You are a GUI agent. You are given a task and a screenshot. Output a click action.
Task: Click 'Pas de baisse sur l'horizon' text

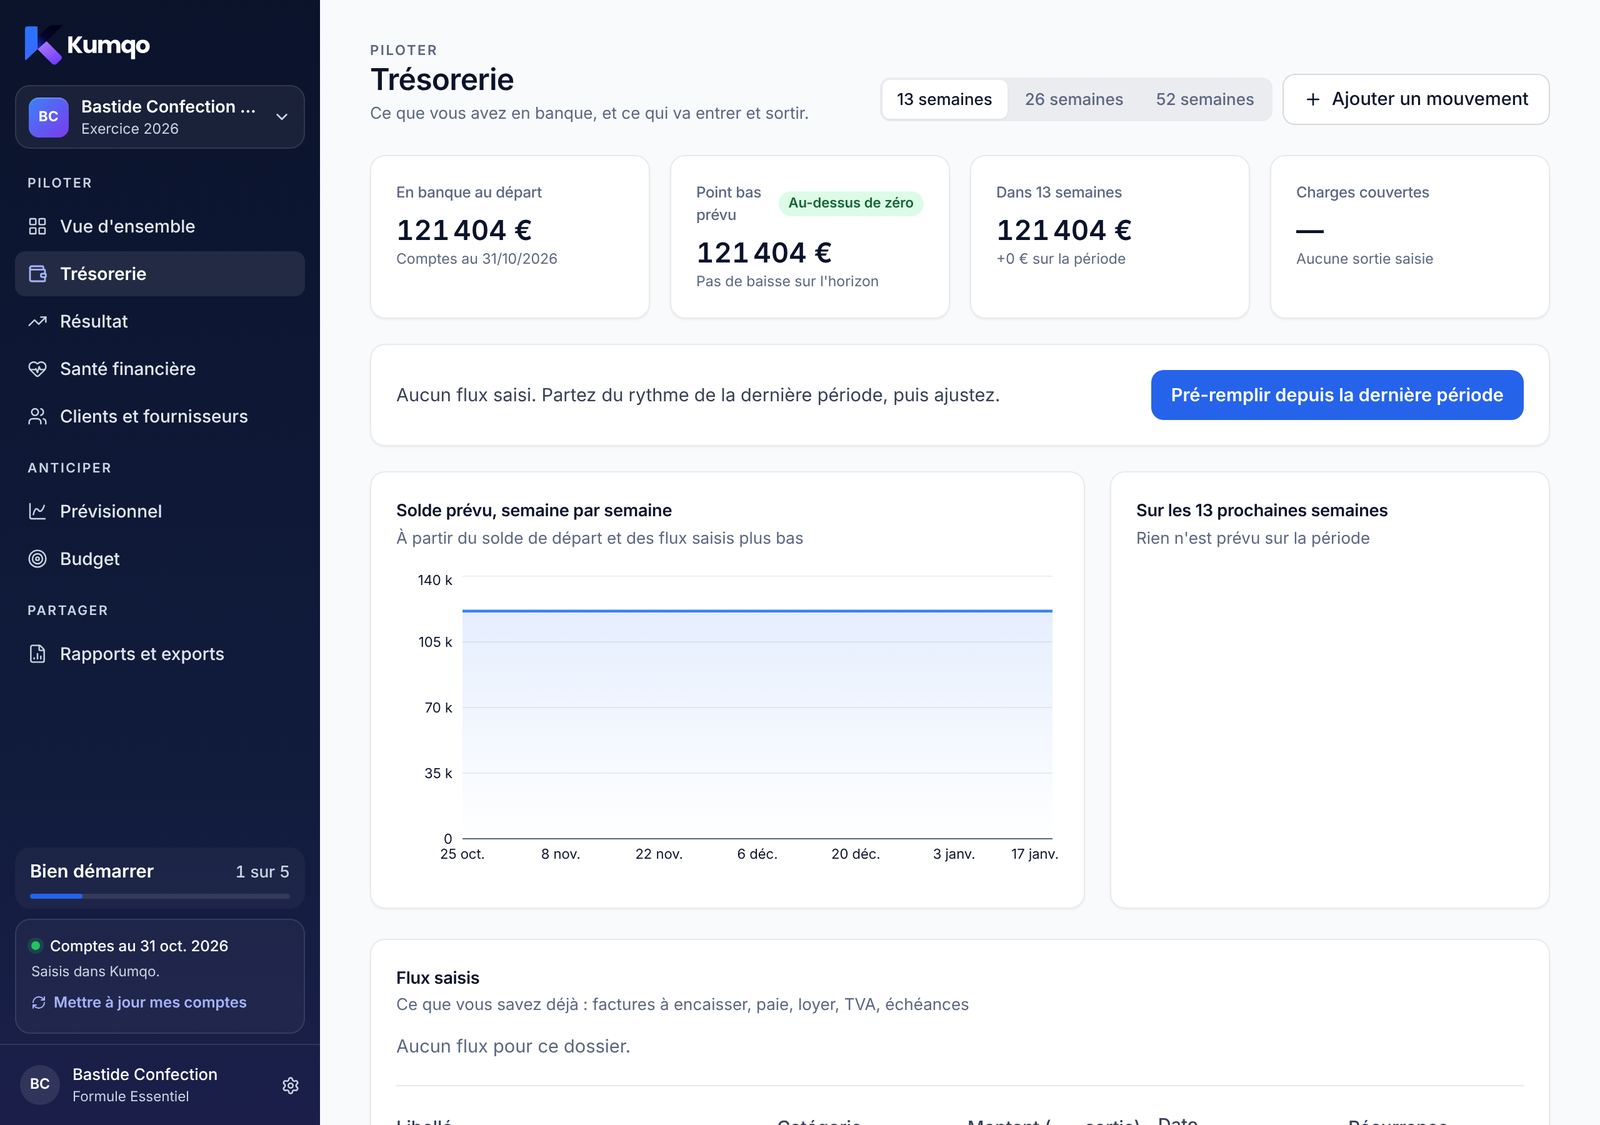click(x=788, y=282)
